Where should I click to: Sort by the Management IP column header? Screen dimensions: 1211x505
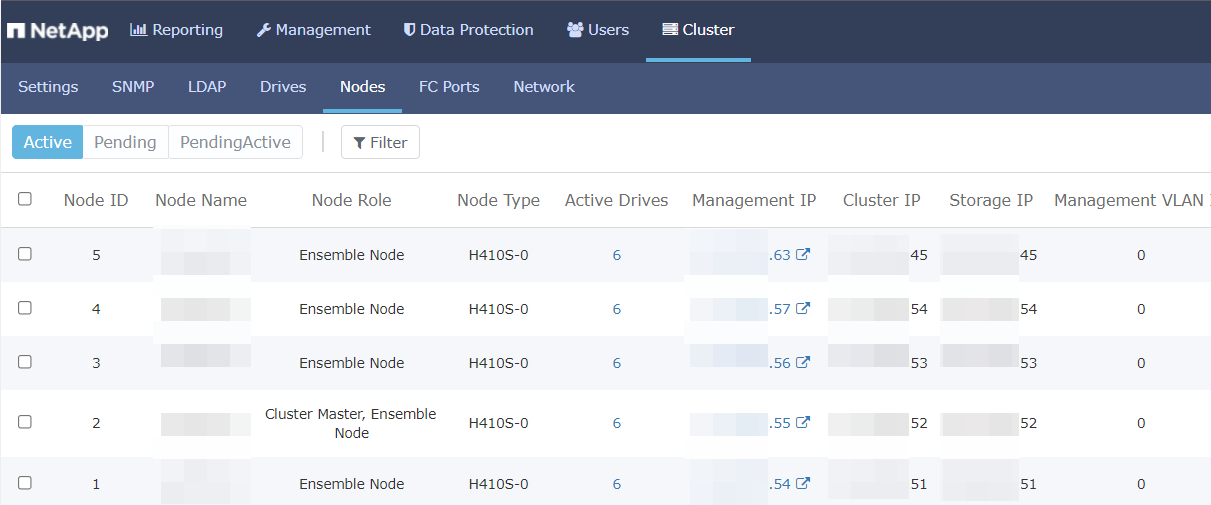[754, 200]
